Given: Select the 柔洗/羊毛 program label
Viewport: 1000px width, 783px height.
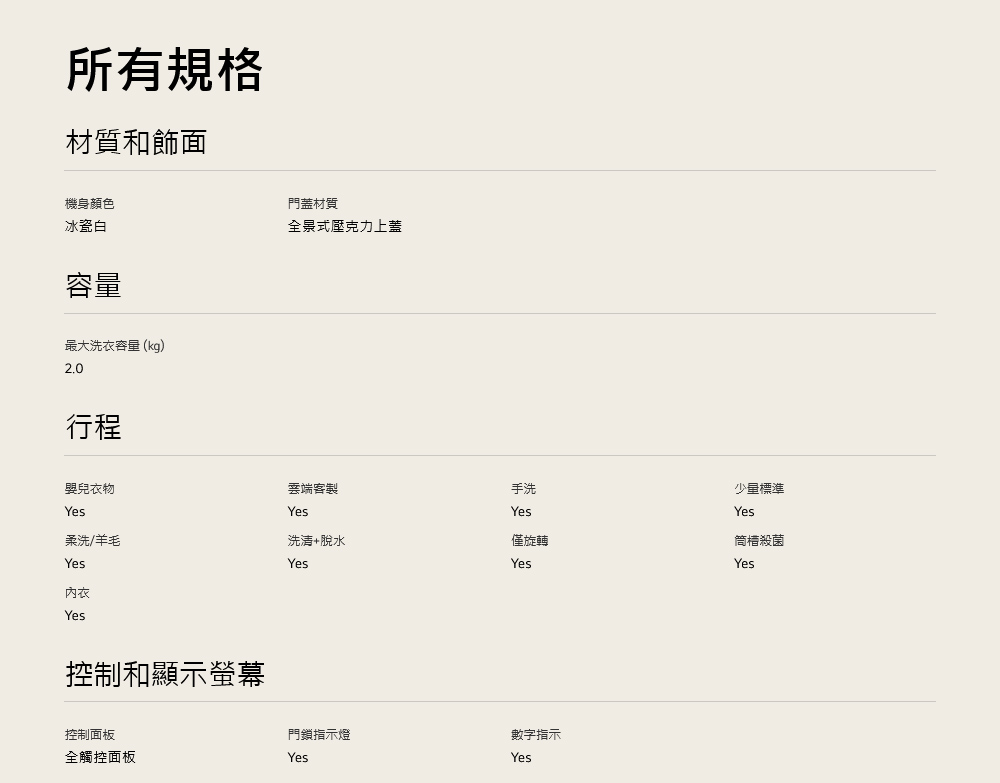Looking at the screenshot, I should [92, 540].
